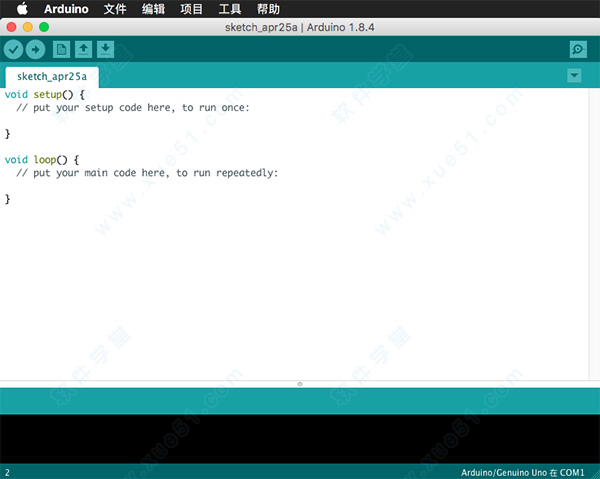Image resolution: width=600 pixels, height=479 pixels.
Task: Open the 文件 menu
Action: click(115, 9)
